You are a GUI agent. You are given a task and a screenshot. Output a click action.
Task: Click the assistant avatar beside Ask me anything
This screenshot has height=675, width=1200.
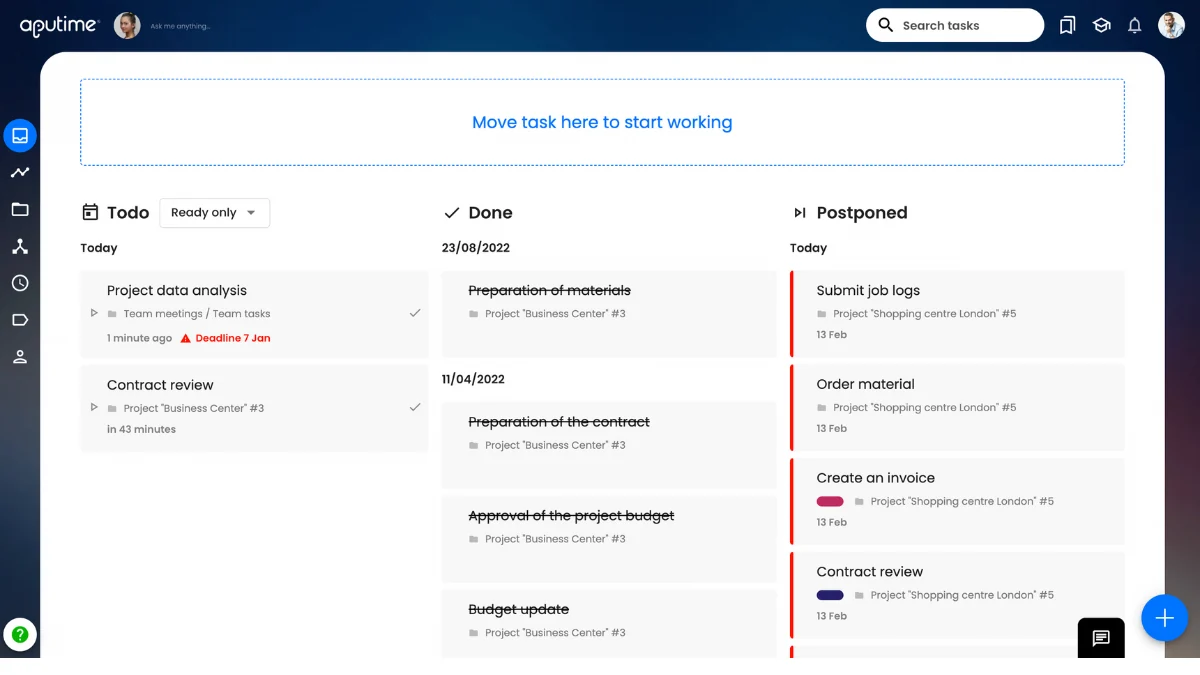tap(127, 25)
